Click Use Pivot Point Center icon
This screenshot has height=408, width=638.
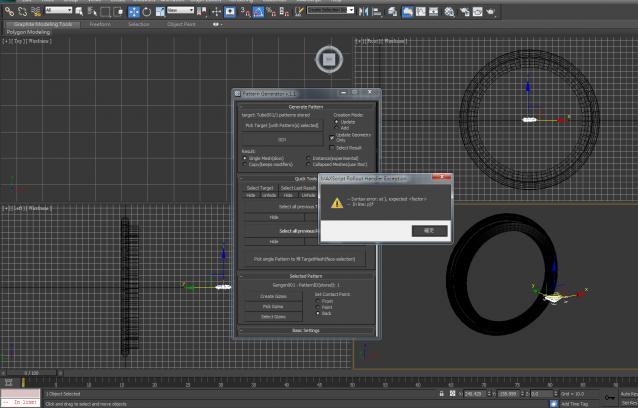pyautogui.click(x=201, y=12)
